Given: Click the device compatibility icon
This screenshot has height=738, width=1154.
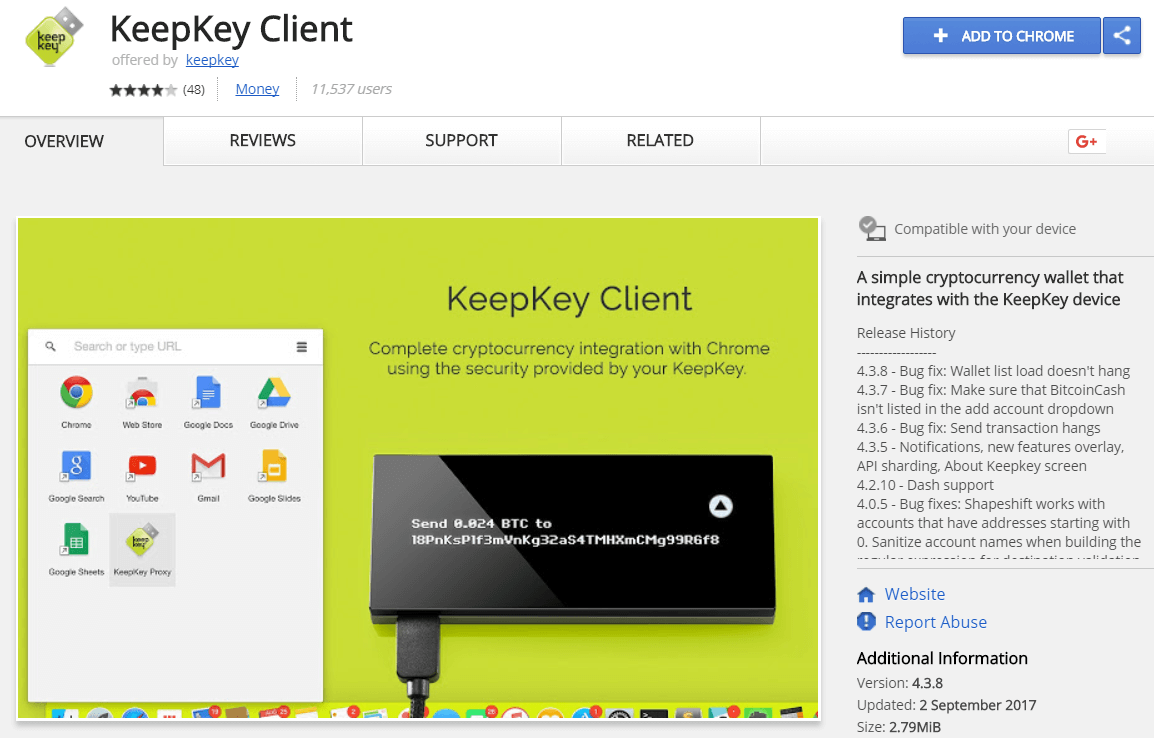Looking at the screenshot, I should 871,229.
